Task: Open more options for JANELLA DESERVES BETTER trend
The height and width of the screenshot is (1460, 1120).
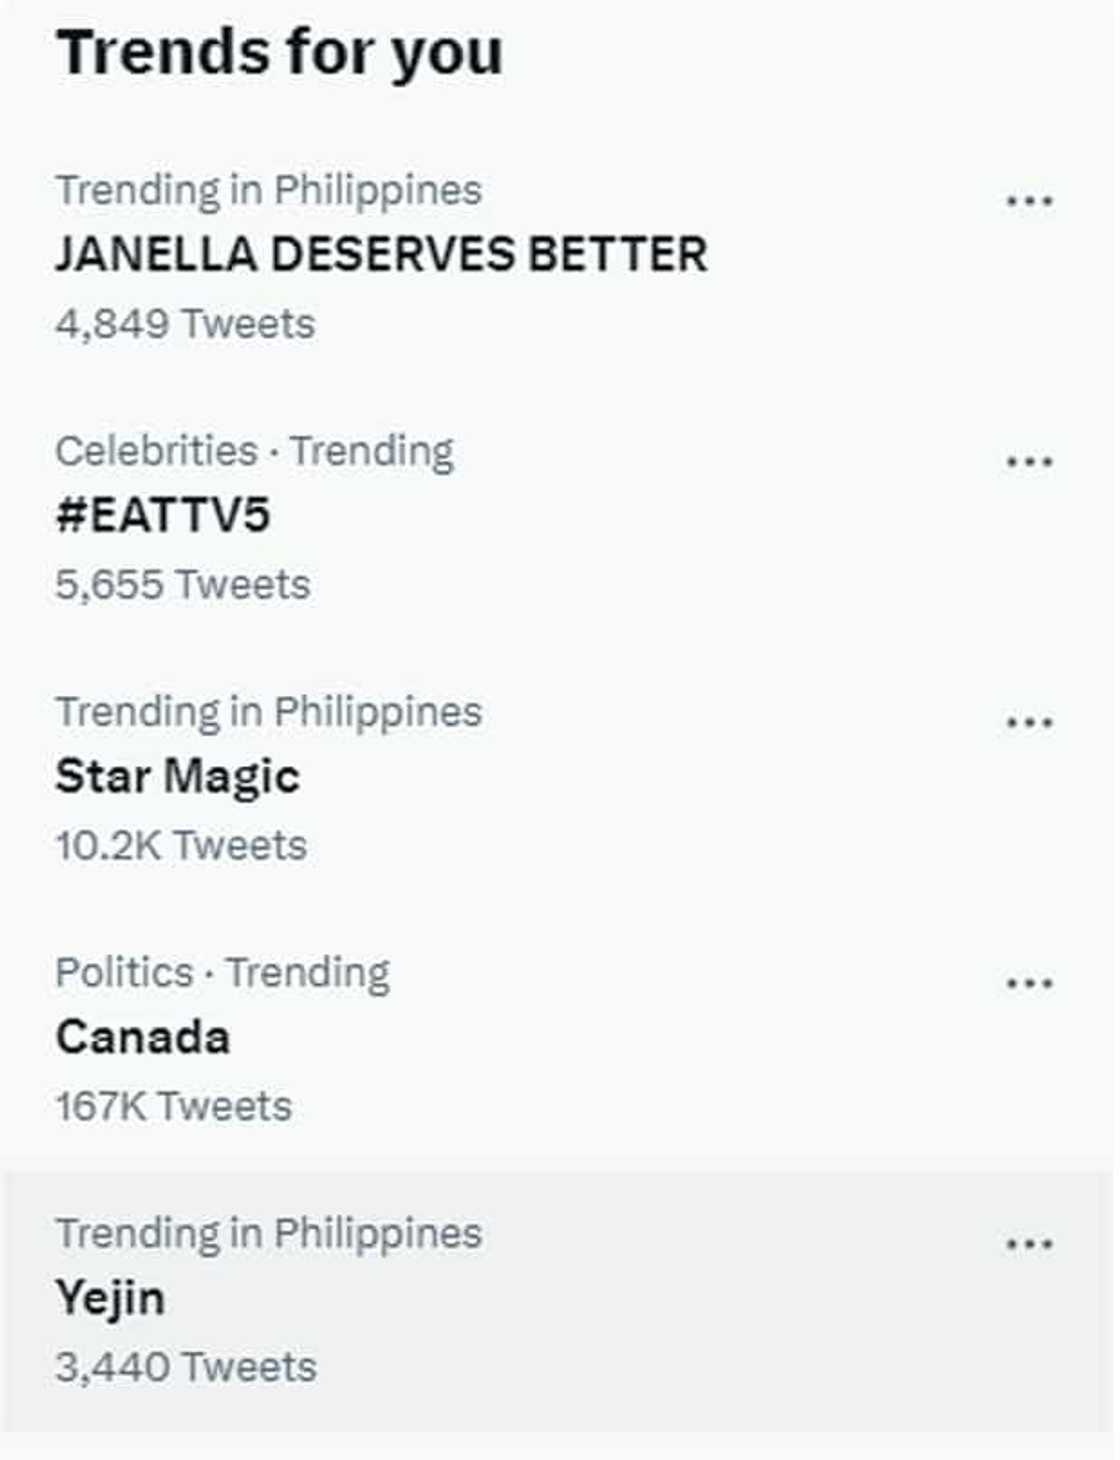Action: pos(1029,201)
